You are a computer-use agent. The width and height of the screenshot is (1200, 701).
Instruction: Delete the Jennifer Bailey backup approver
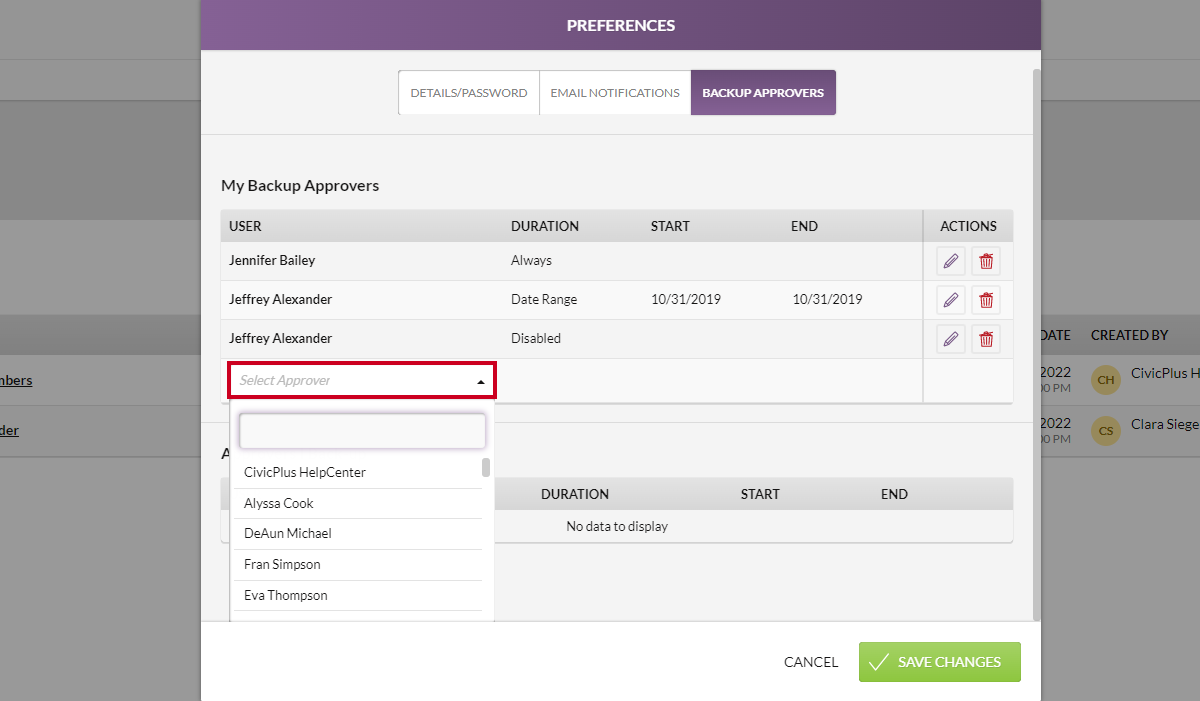point(986,262)
